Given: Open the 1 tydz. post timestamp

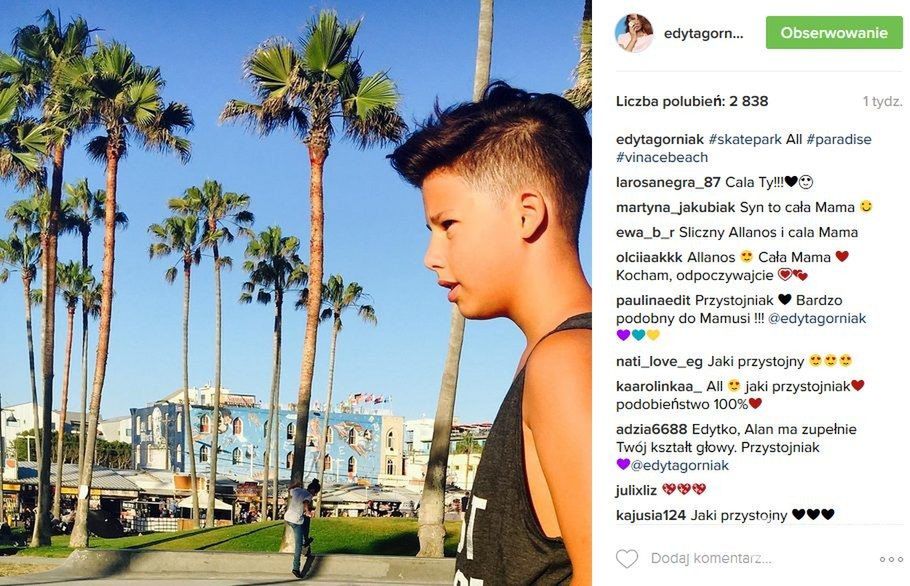Looking at the screenshot, I should pyautogui.click(x=882, y=102).
